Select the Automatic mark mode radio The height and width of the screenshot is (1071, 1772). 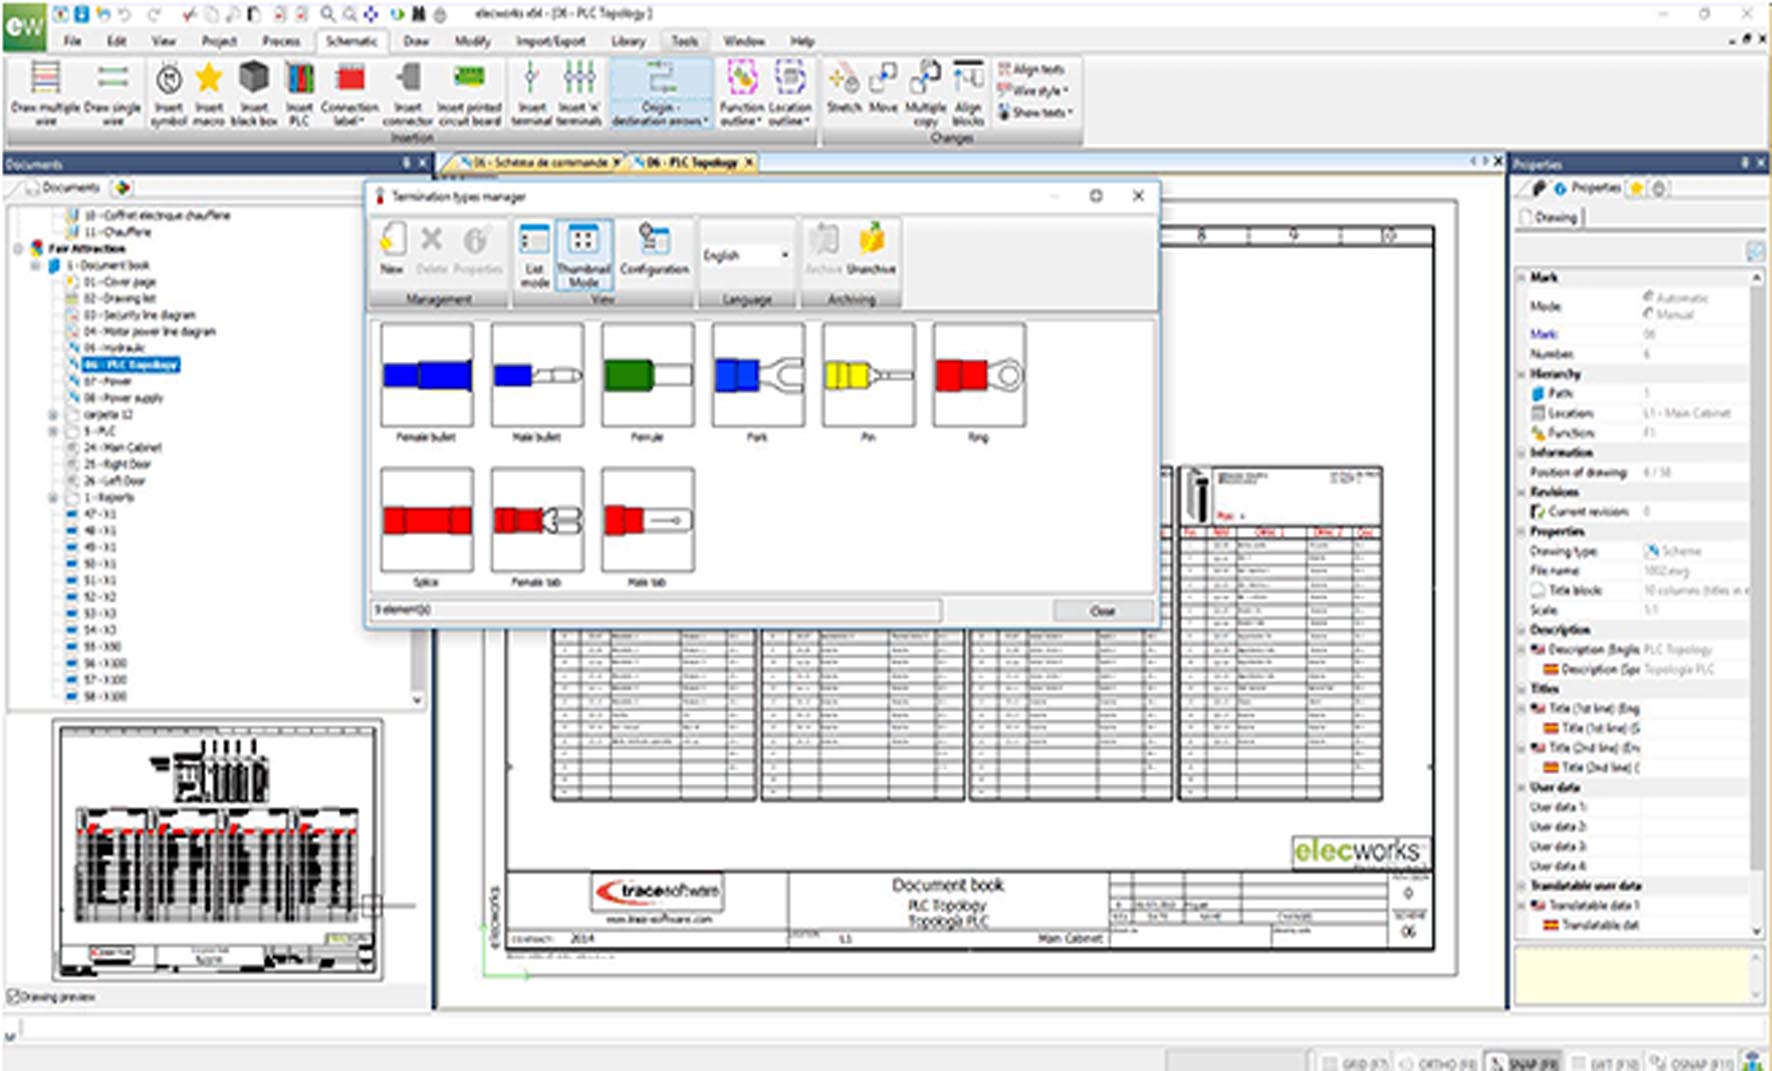tap(1648, 297)
